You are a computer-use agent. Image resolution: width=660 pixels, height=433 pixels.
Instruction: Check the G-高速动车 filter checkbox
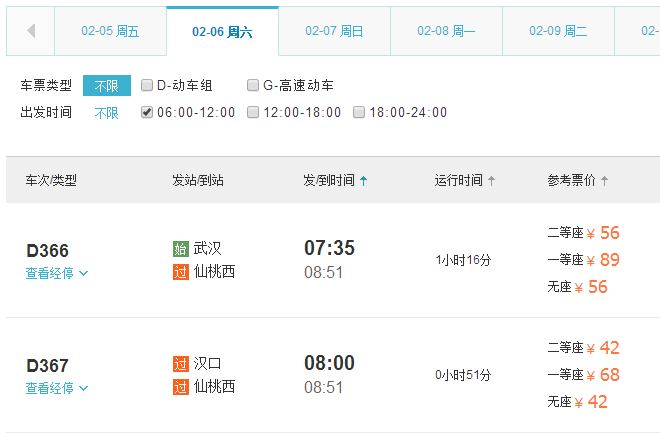click(x=253, y=85)
